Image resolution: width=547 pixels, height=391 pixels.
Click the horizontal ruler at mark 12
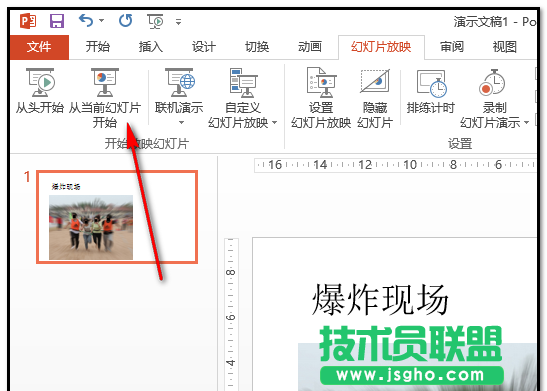(365, 165)
